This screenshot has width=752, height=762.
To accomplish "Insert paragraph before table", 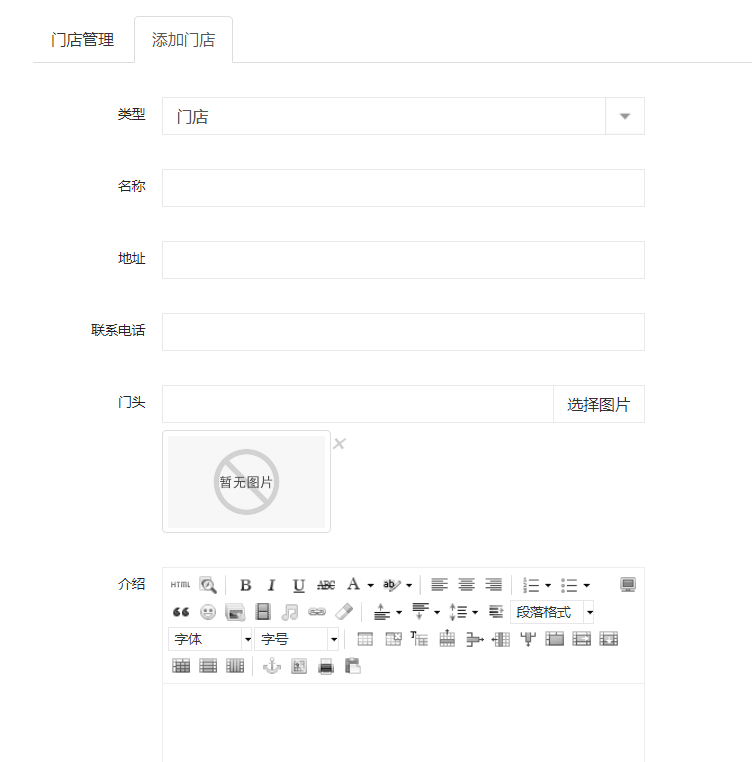I will (420, 639).
